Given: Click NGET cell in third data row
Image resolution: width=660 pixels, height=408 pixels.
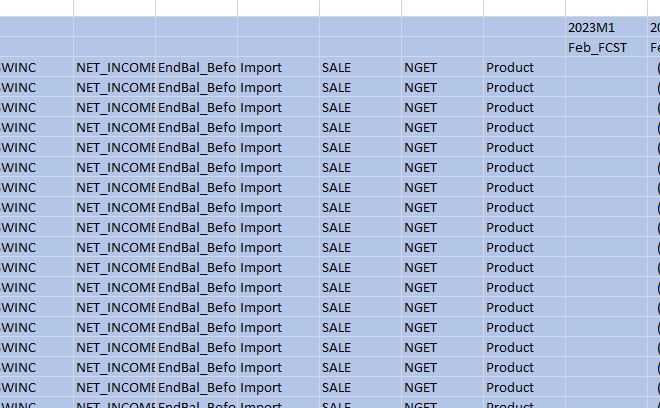Looking at the screenshot, I should pyautogui.click(x=442, y=108).
